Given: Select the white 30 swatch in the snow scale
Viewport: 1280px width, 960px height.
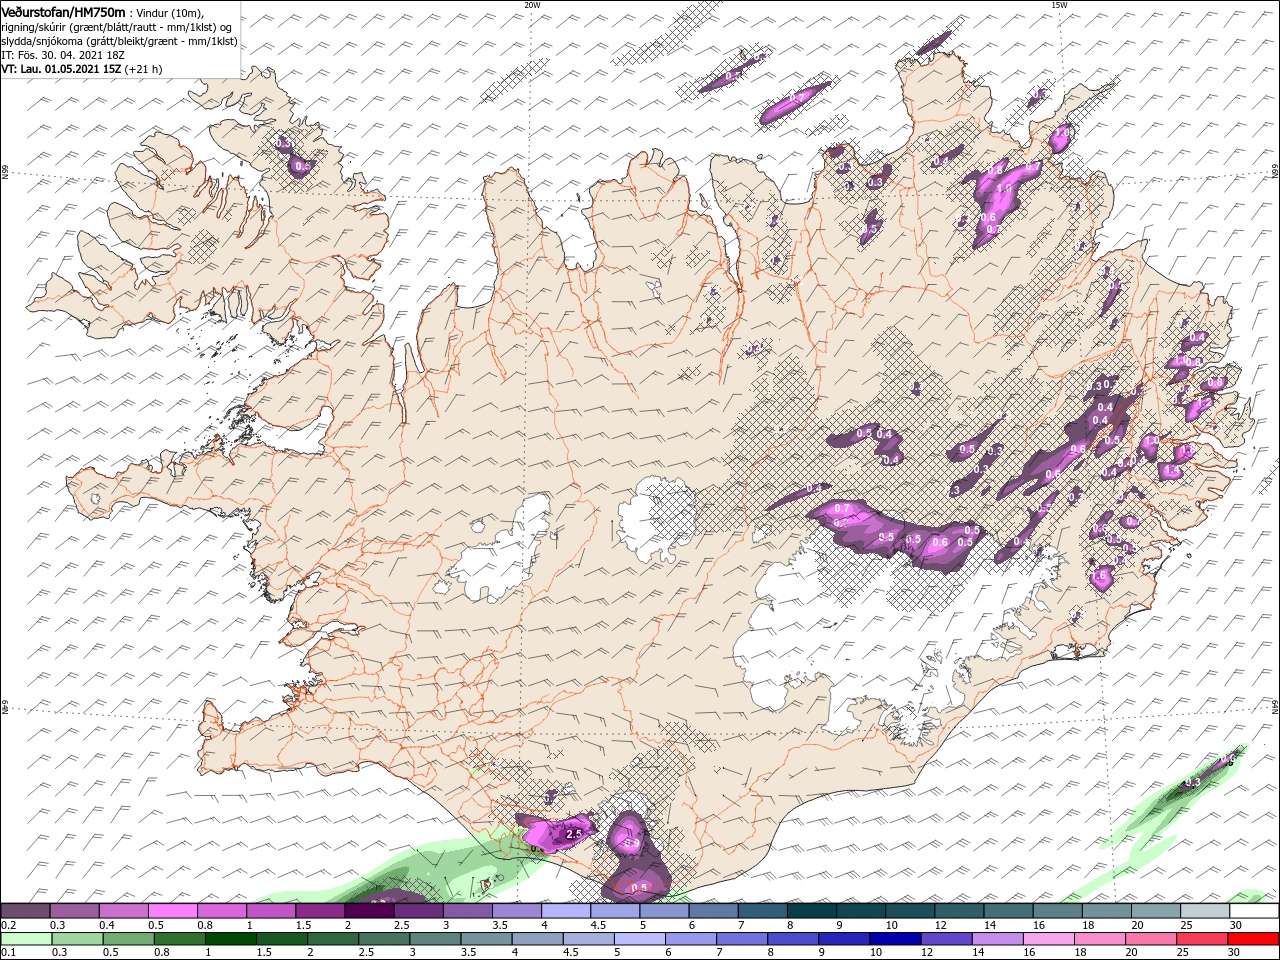Looking at the screenshot, I should [x=1254, y=911].
